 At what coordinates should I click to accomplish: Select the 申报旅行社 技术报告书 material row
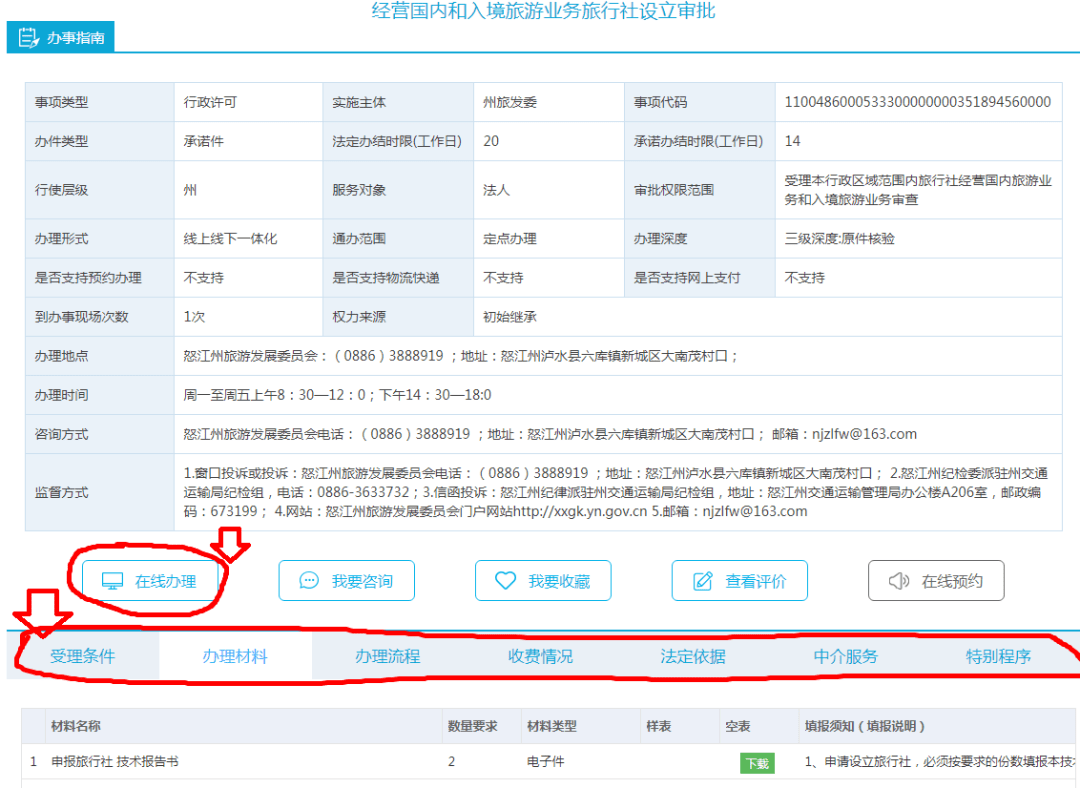(x=115, y=762)
